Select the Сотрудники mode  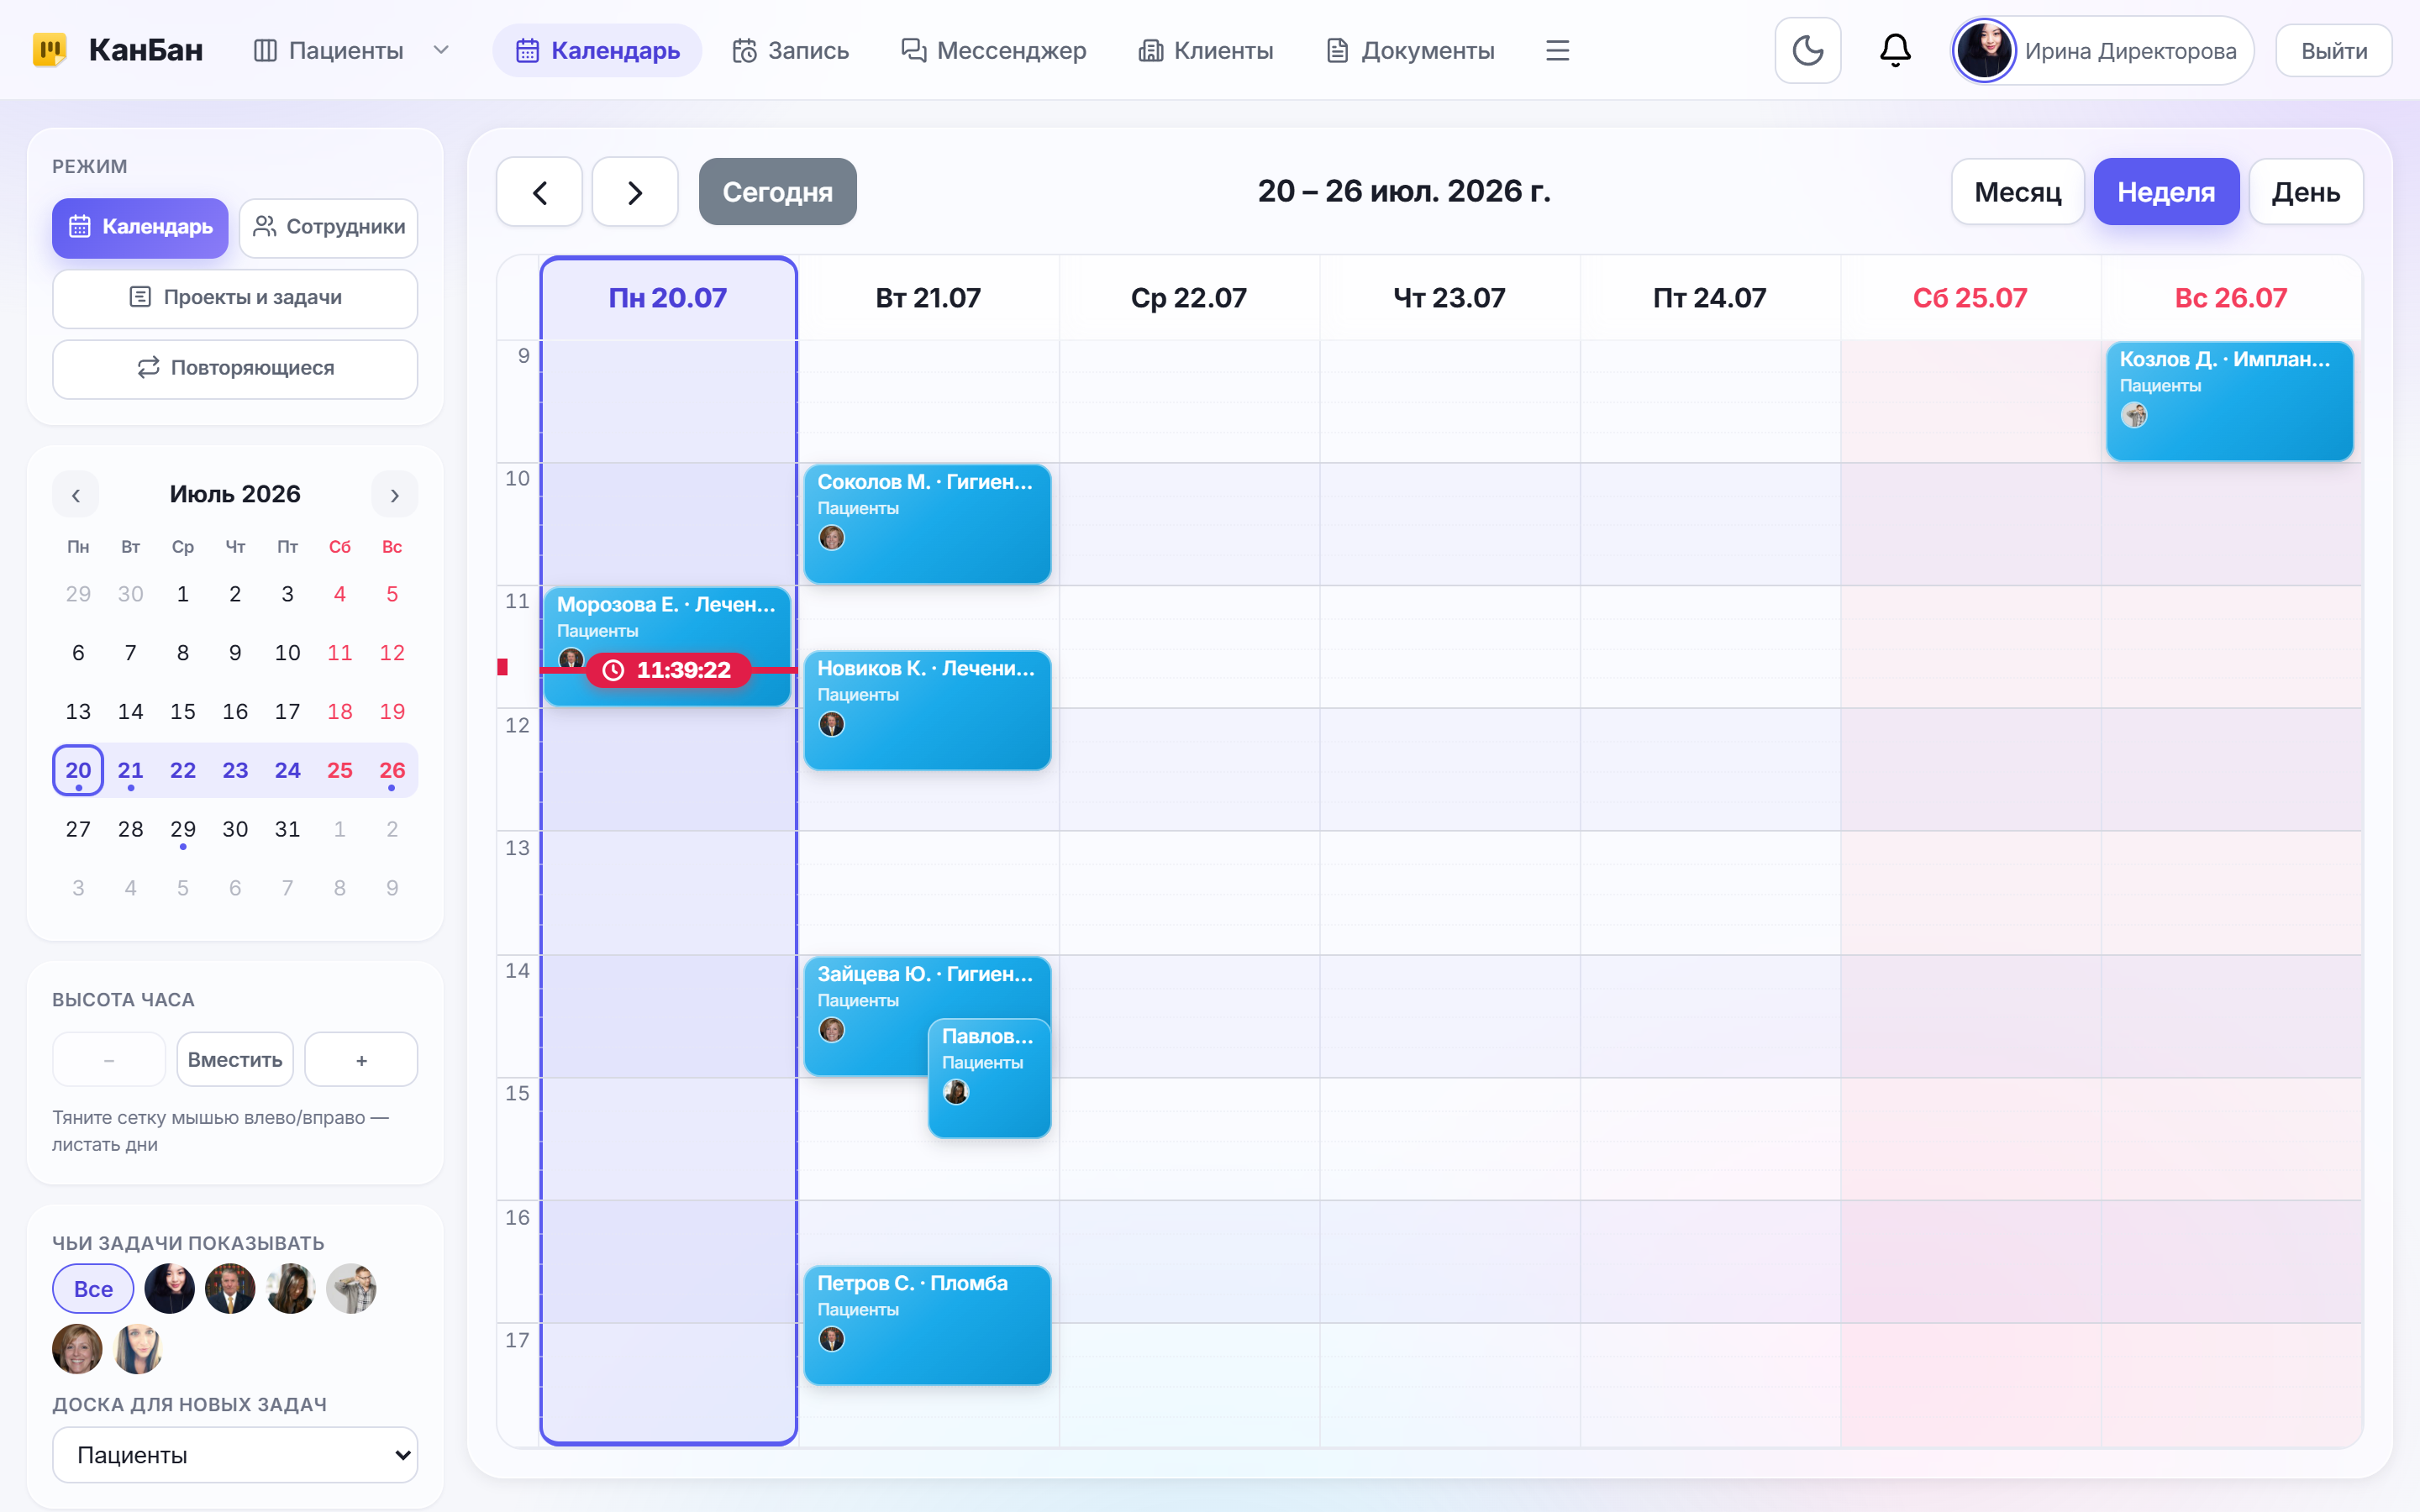(329, 227)
